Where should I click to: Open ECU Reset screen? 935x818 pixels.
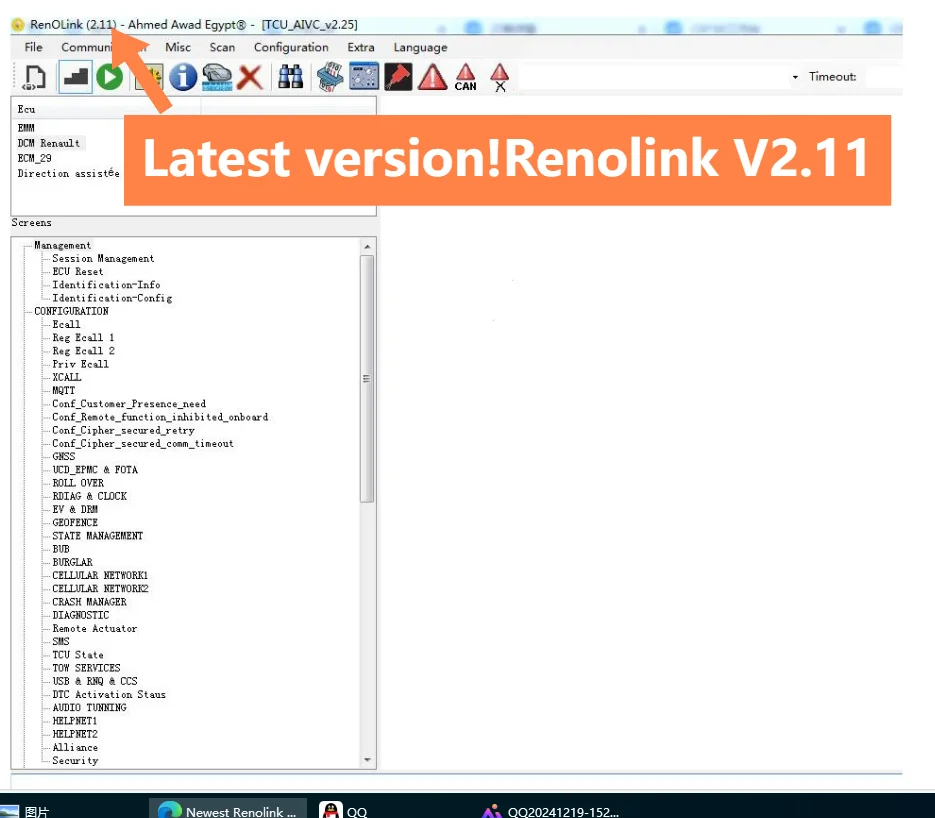78,271
